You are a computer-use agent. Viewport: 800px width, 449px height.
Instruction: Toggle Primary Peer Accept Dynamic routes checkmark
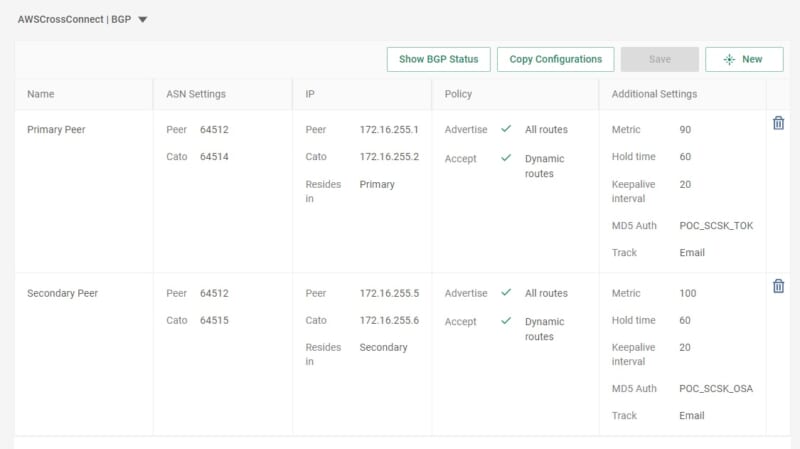tap(506, 158)
